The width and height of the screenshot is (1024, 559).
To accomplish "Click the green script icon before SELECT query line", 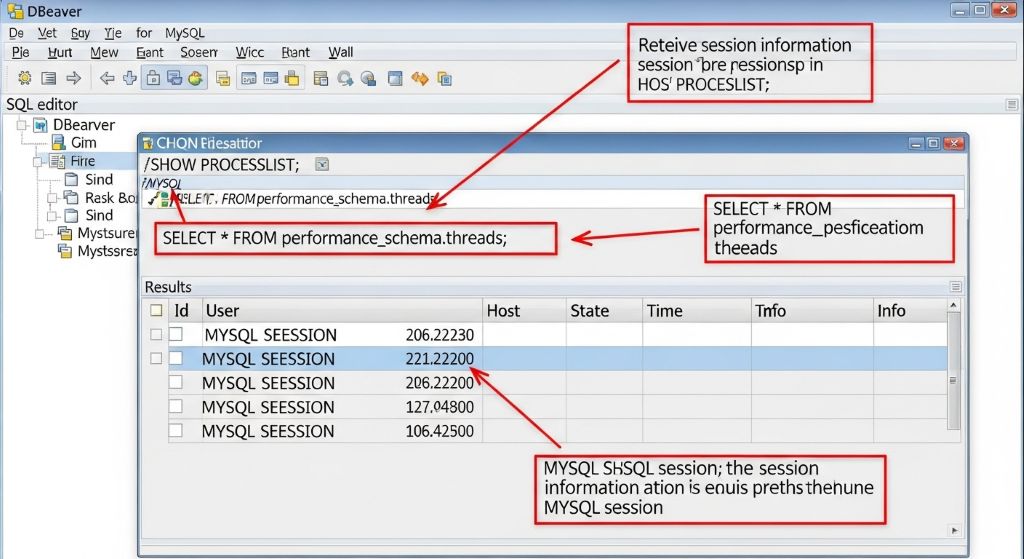I will 164,198.
